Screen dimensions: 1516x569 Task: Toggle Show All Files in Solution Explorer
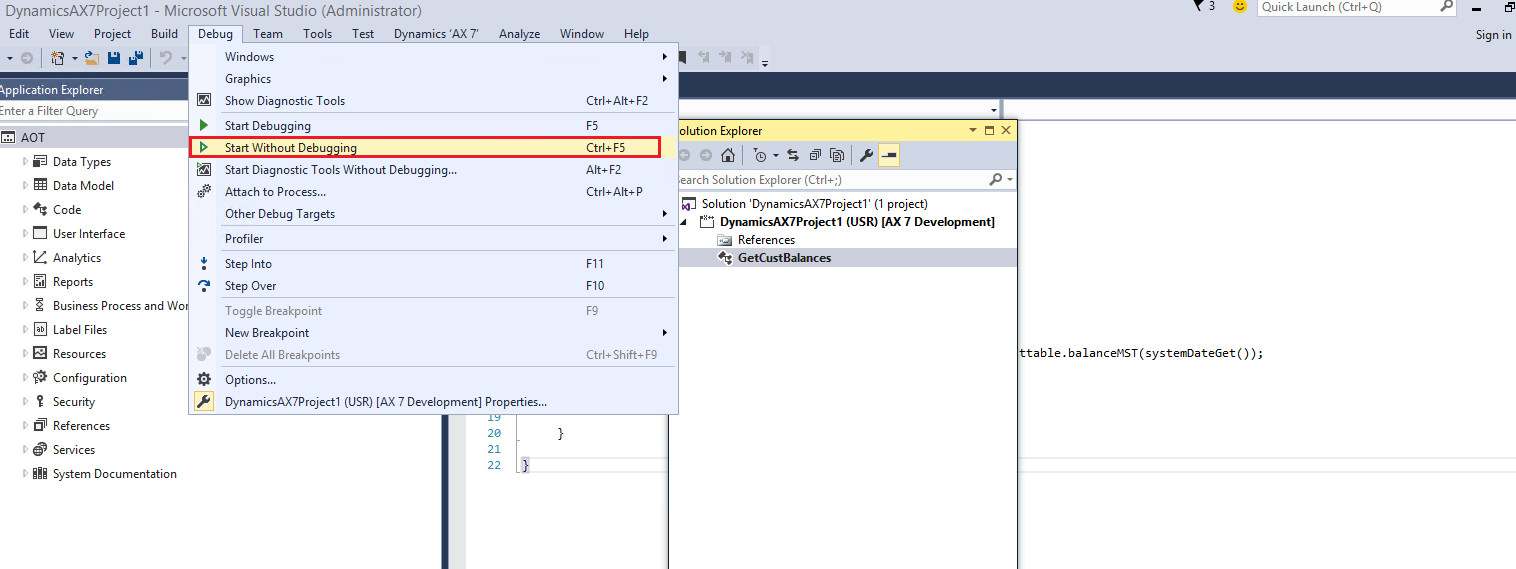[837, 155]
